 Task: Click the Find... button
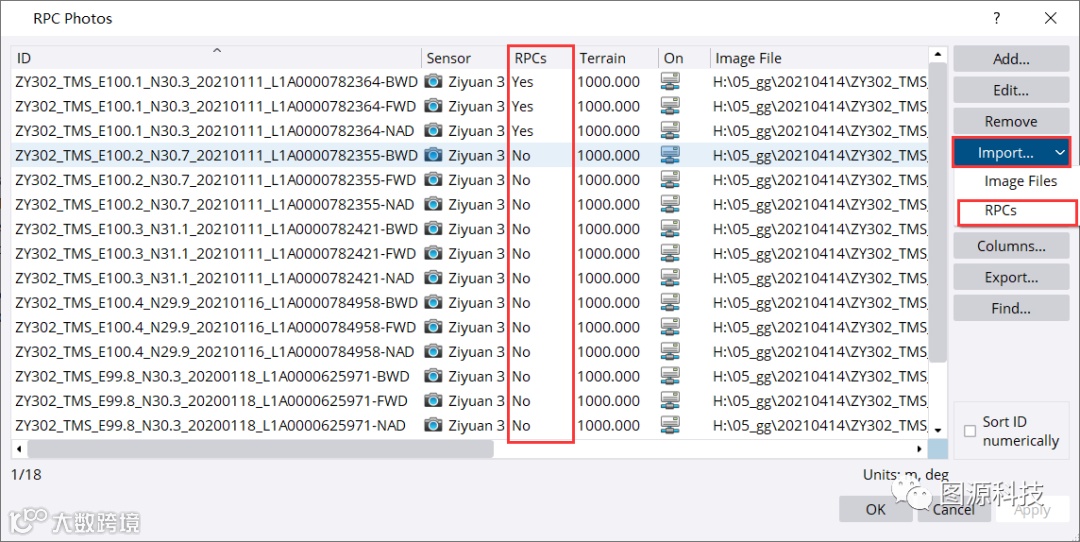coord(1011,309)
